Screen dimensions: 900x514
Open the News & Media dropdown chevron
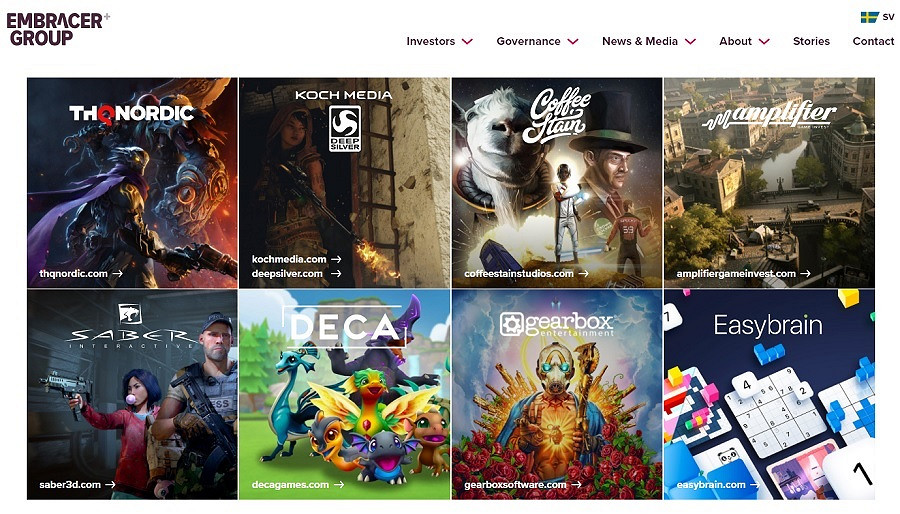[x=690, y=41]
